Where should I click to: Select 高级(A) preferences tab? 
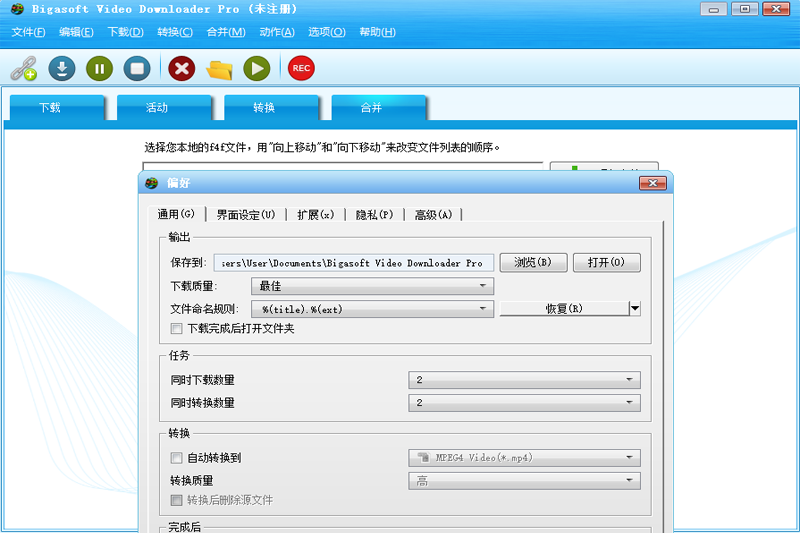(433, 215)
